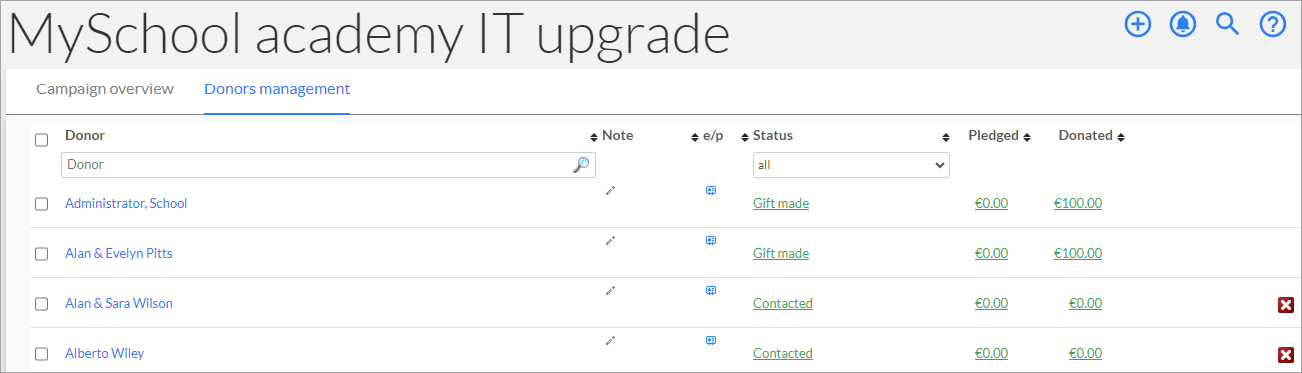Image resolution: width=1302 pixels, height=373 pixels.
Task: Click Gift made status for Administrator, School
Action: (x=781, y=203)
